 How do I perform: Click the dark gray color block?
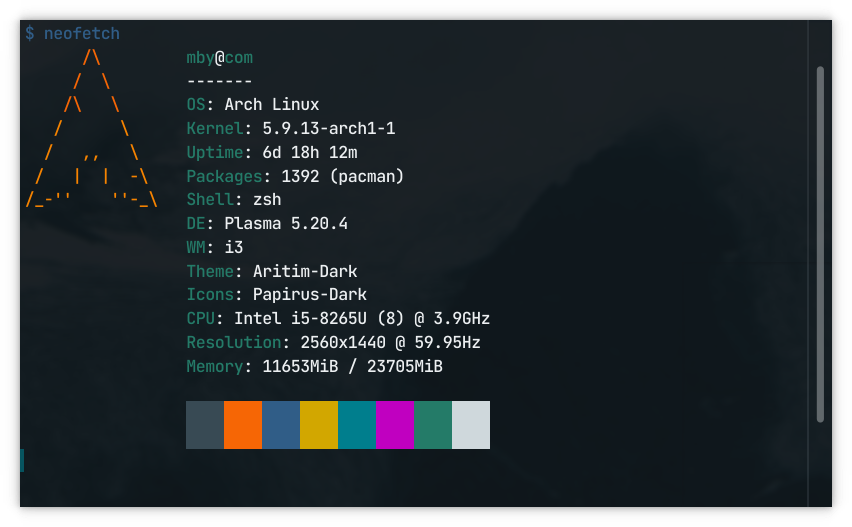[x=205, y=425]
